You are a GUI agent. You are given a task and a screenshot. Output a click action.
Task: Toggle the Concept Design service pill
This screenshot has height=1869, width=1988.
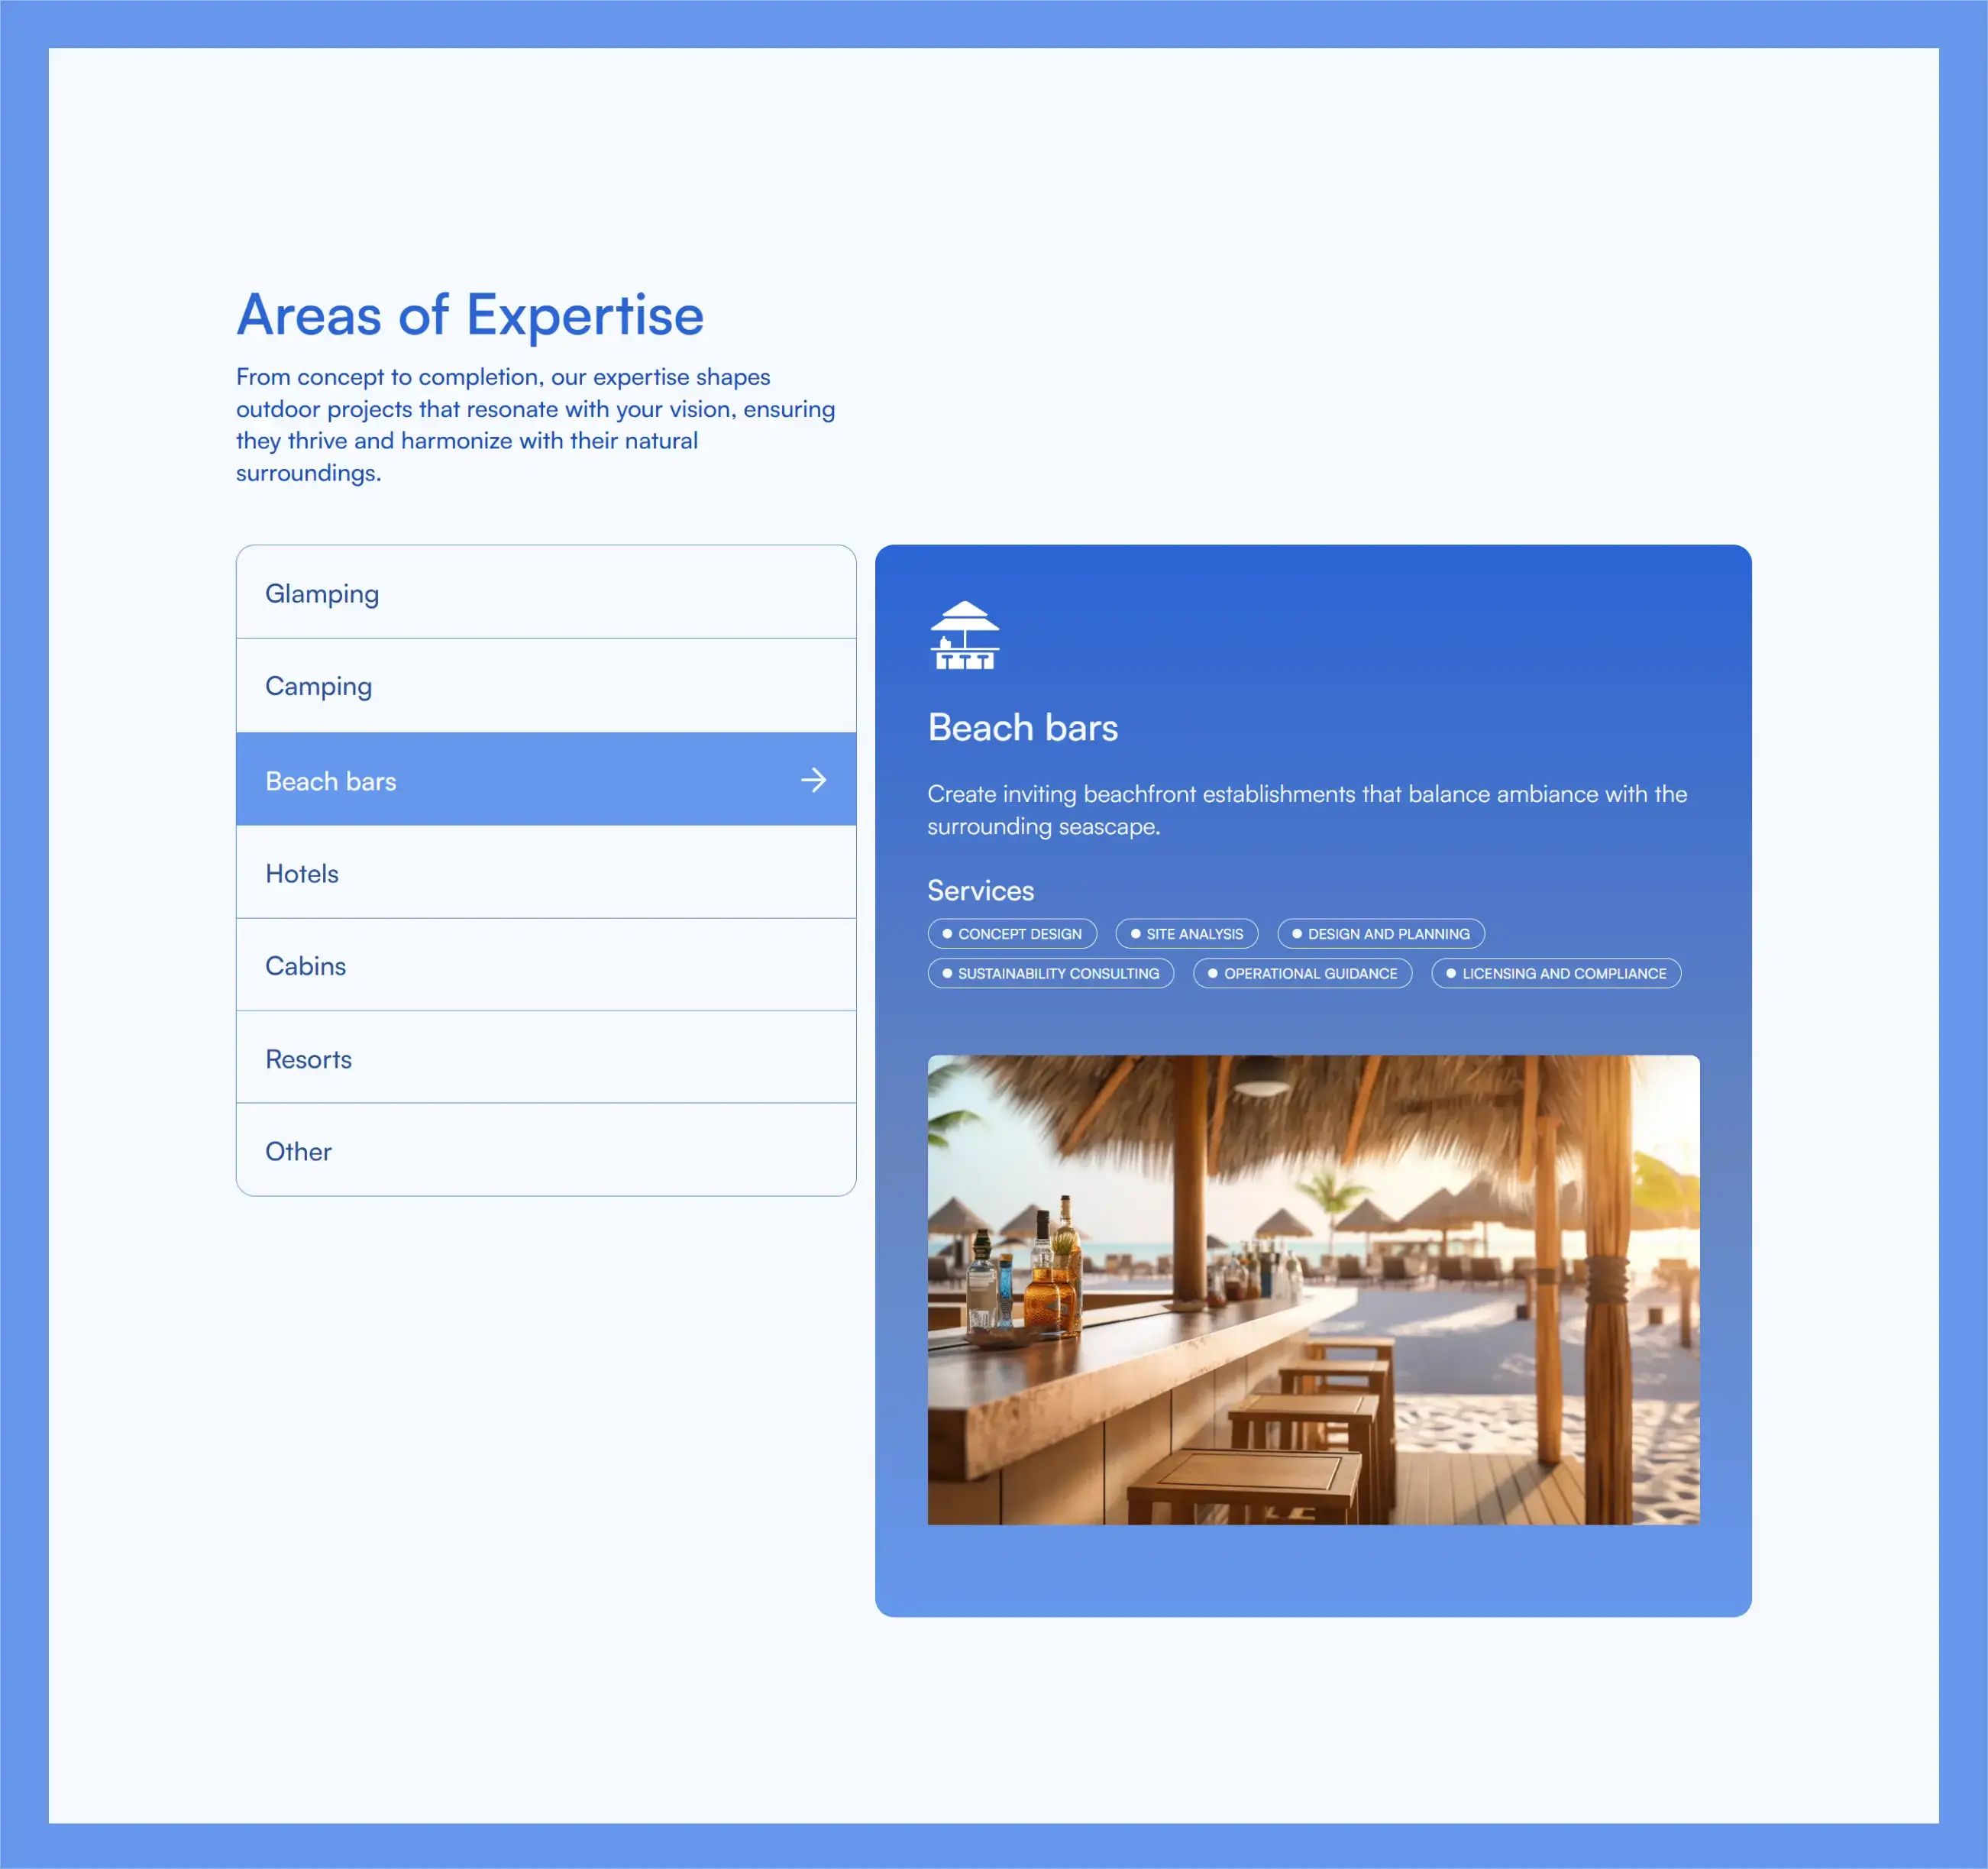click(x=1012, y=933)
